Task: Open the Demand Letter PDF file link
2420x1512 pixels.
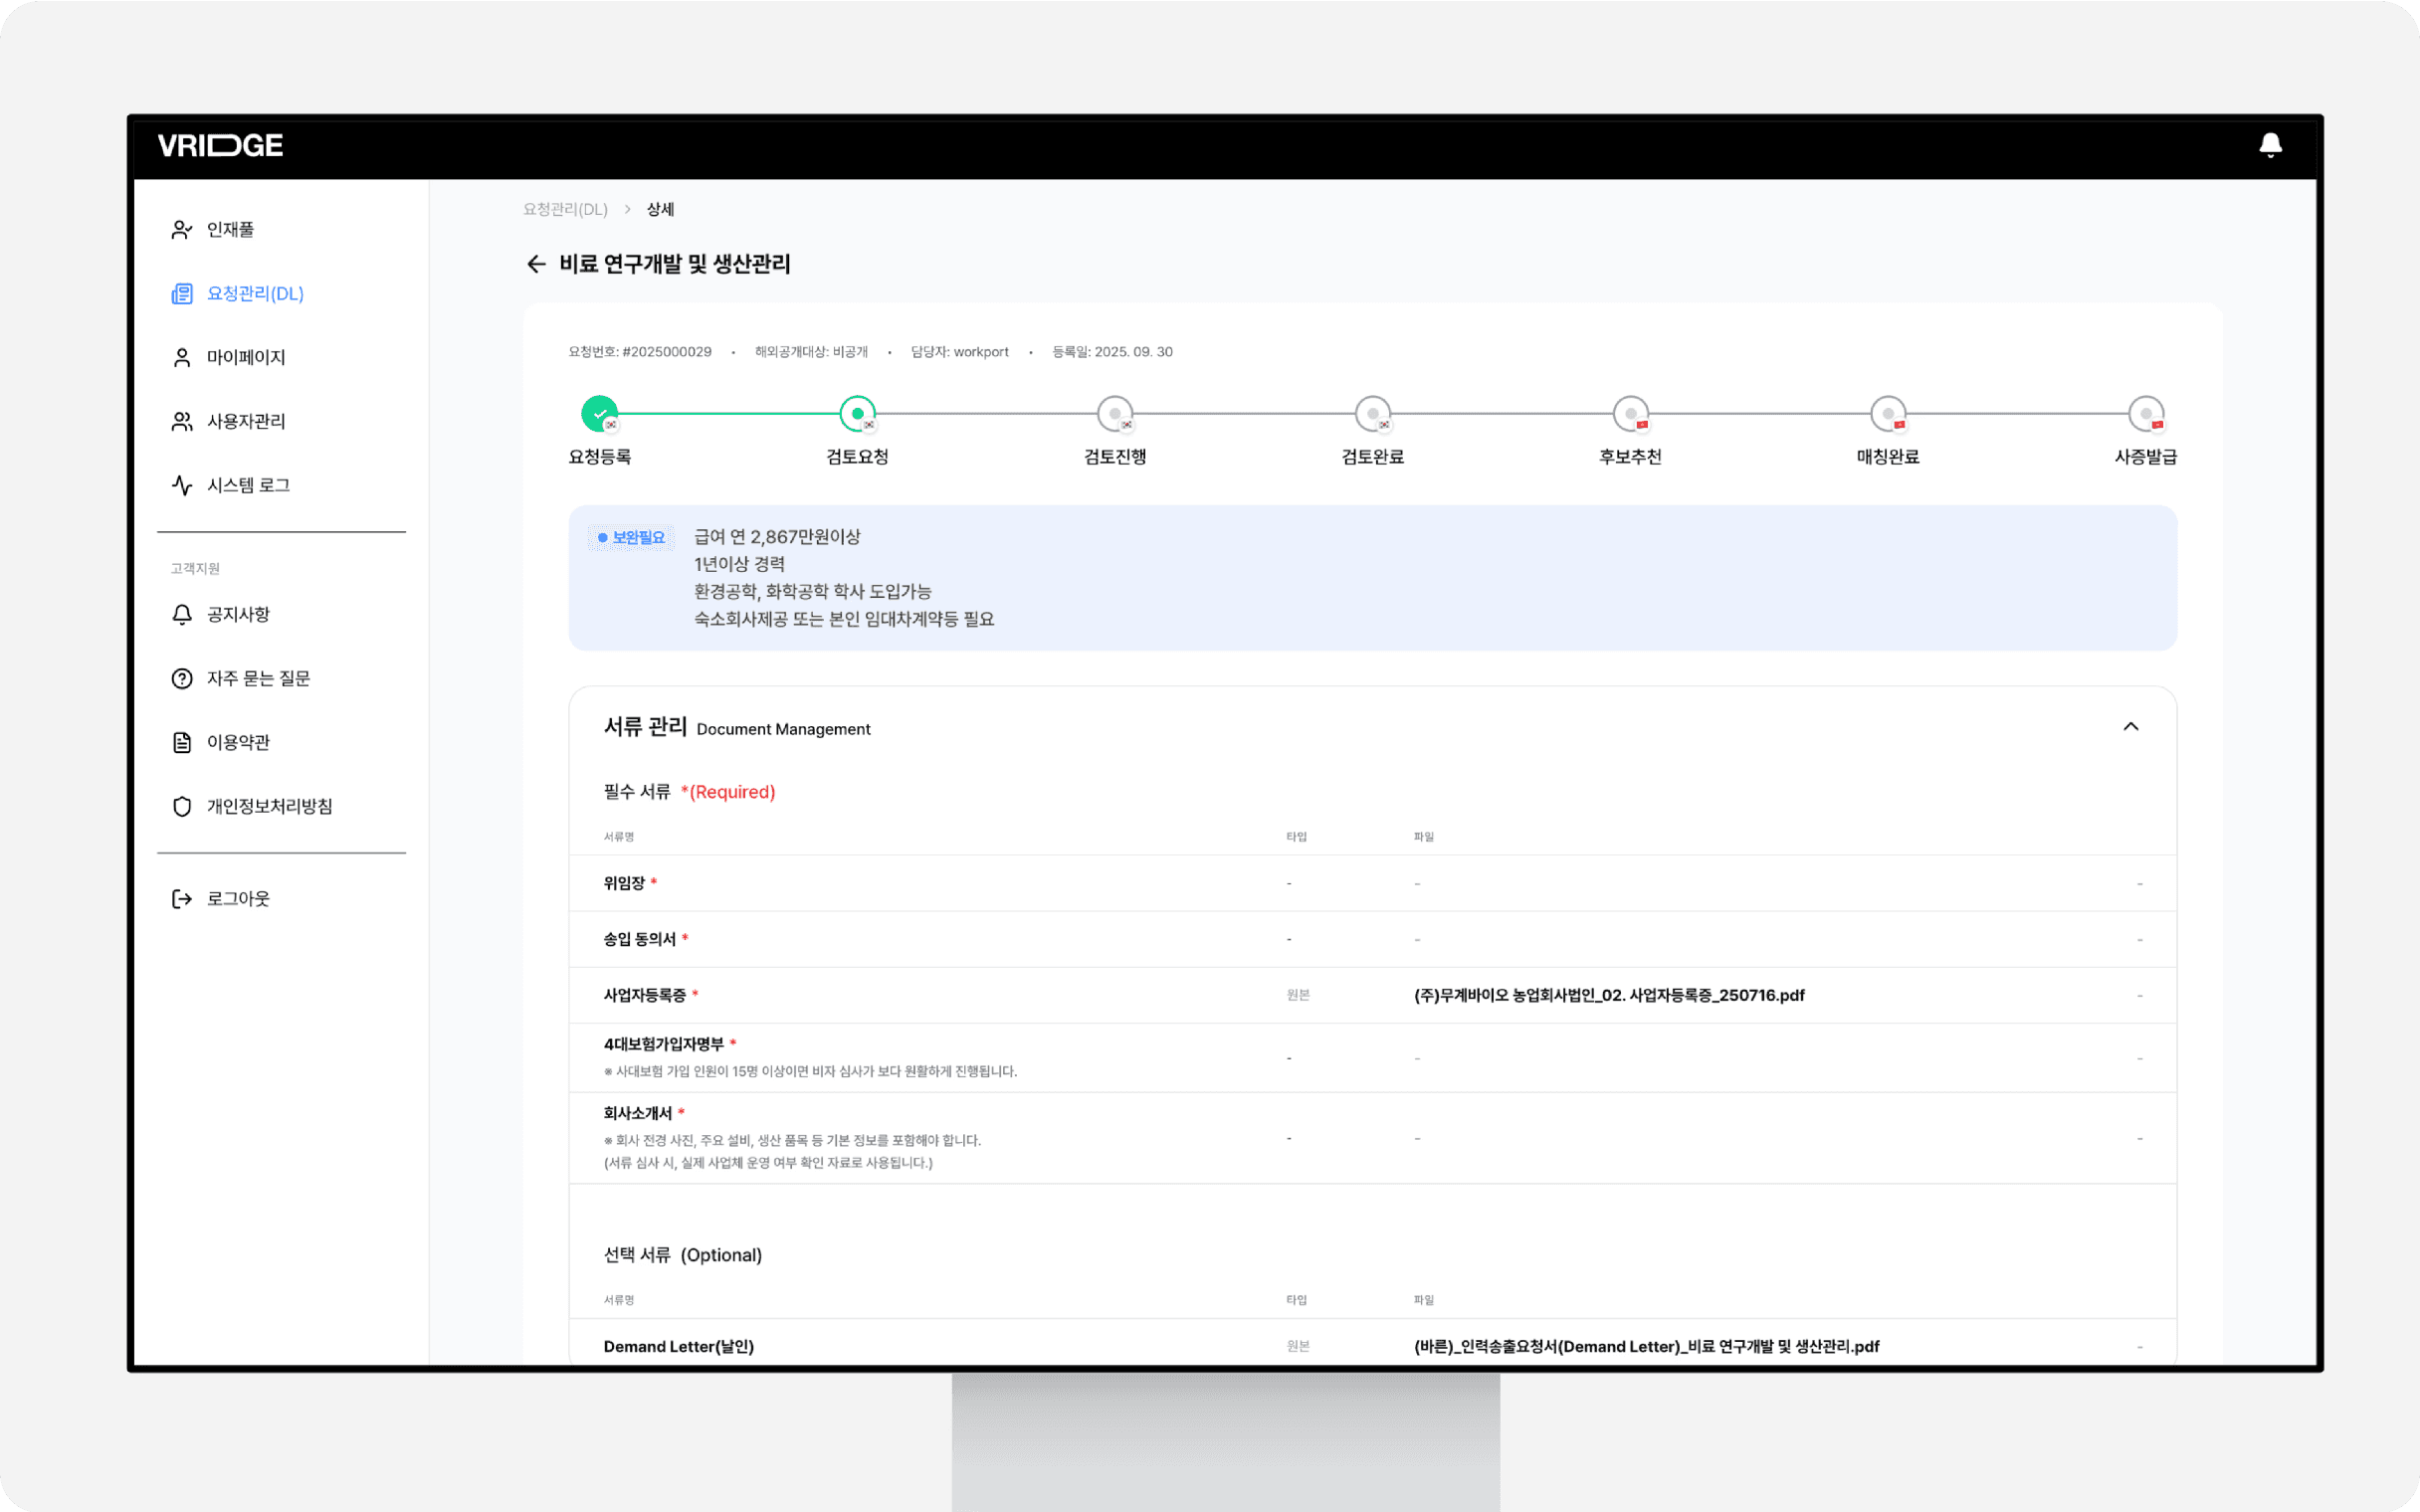Action: click(x=1646, y=1347)
